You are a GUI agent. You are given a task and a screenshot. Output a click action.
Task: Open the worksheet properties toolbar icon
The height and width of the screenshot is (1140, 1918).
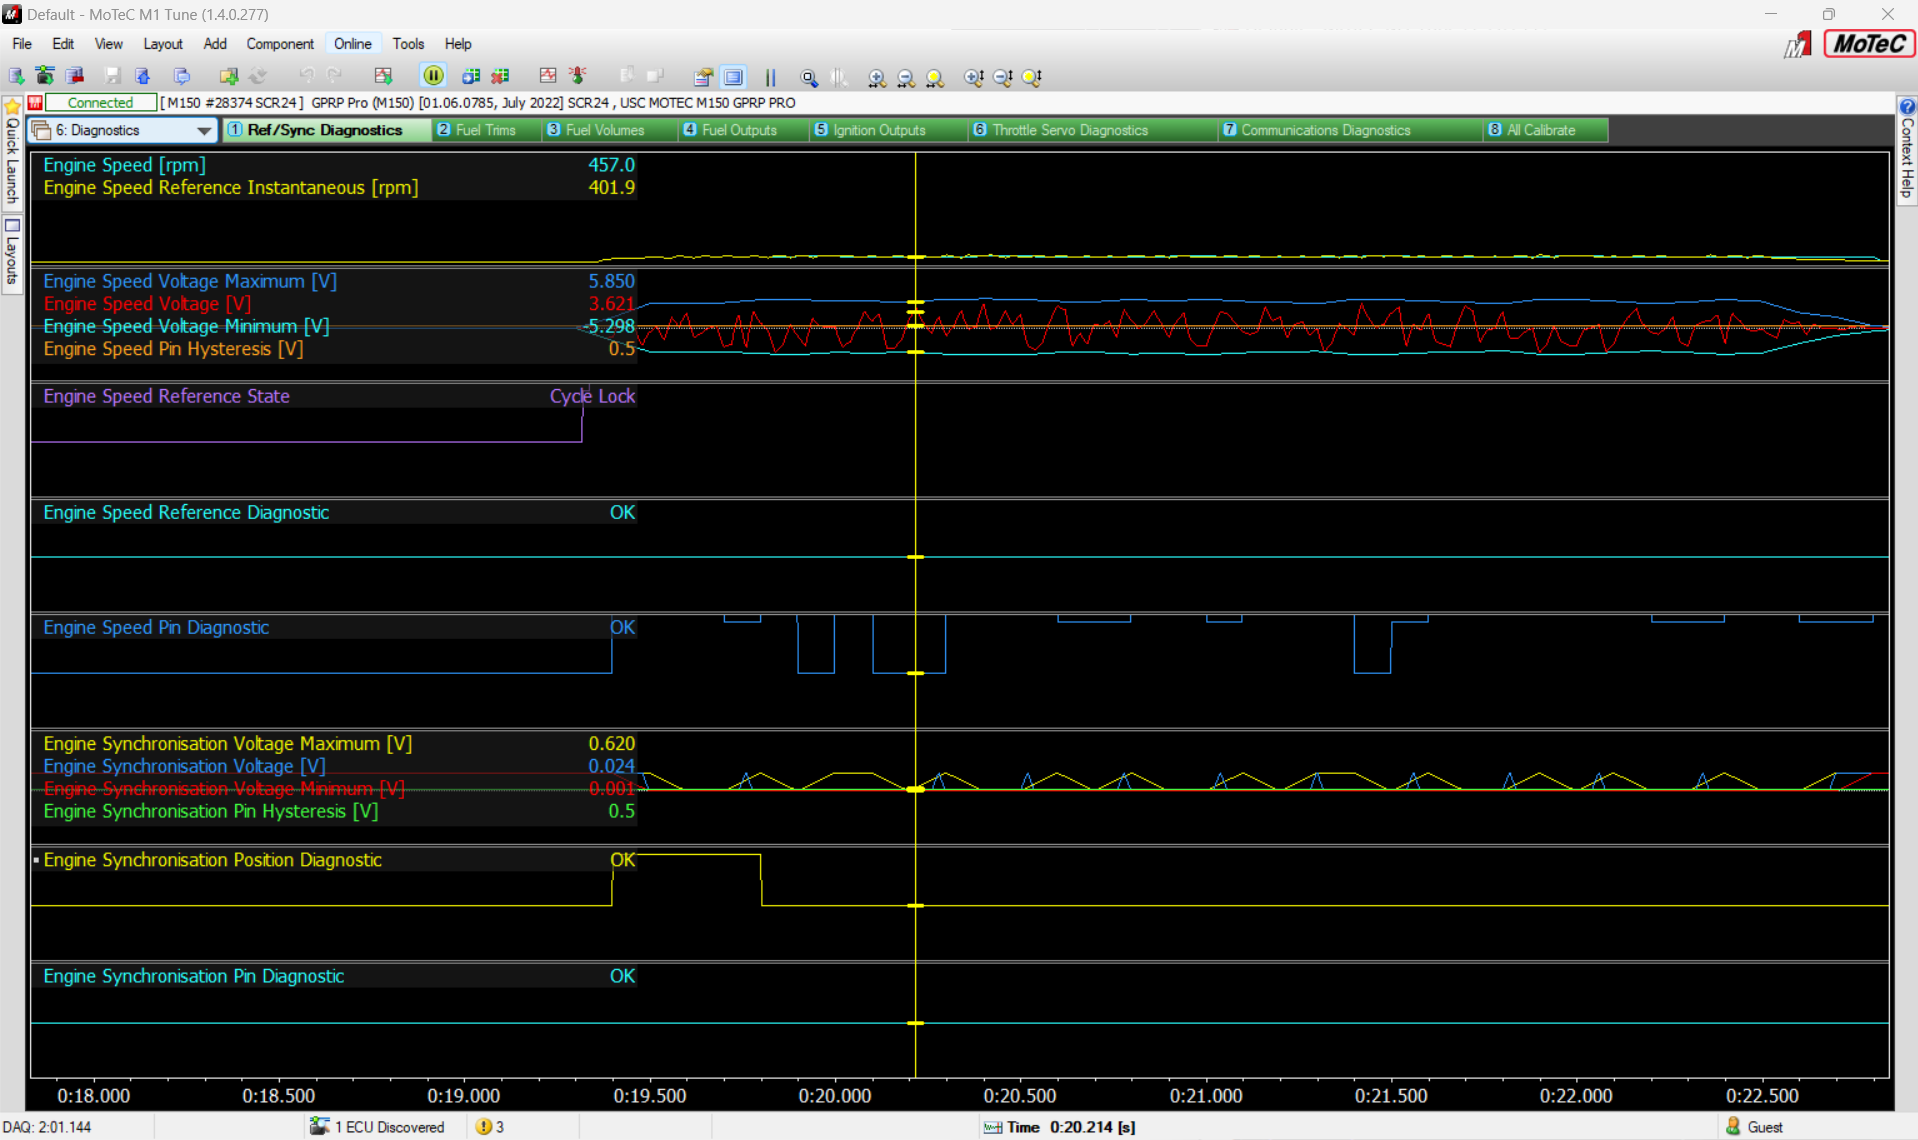(x=703, y=77)
